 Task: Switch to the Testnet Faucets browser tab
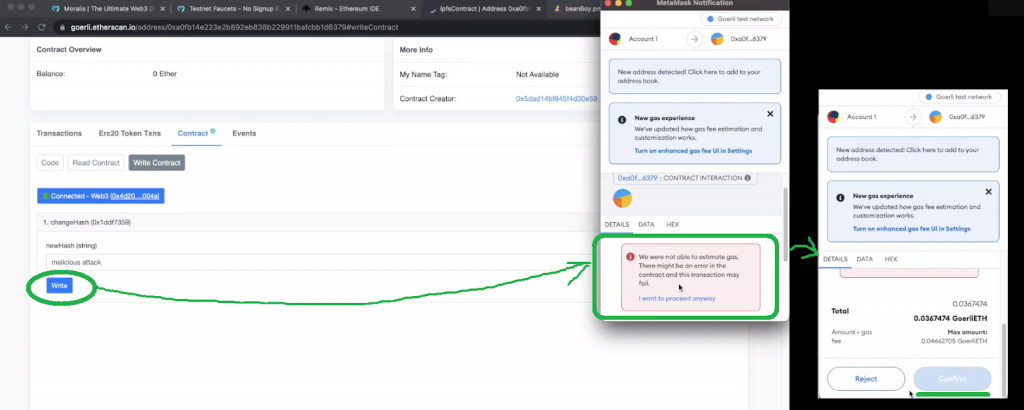231,9
